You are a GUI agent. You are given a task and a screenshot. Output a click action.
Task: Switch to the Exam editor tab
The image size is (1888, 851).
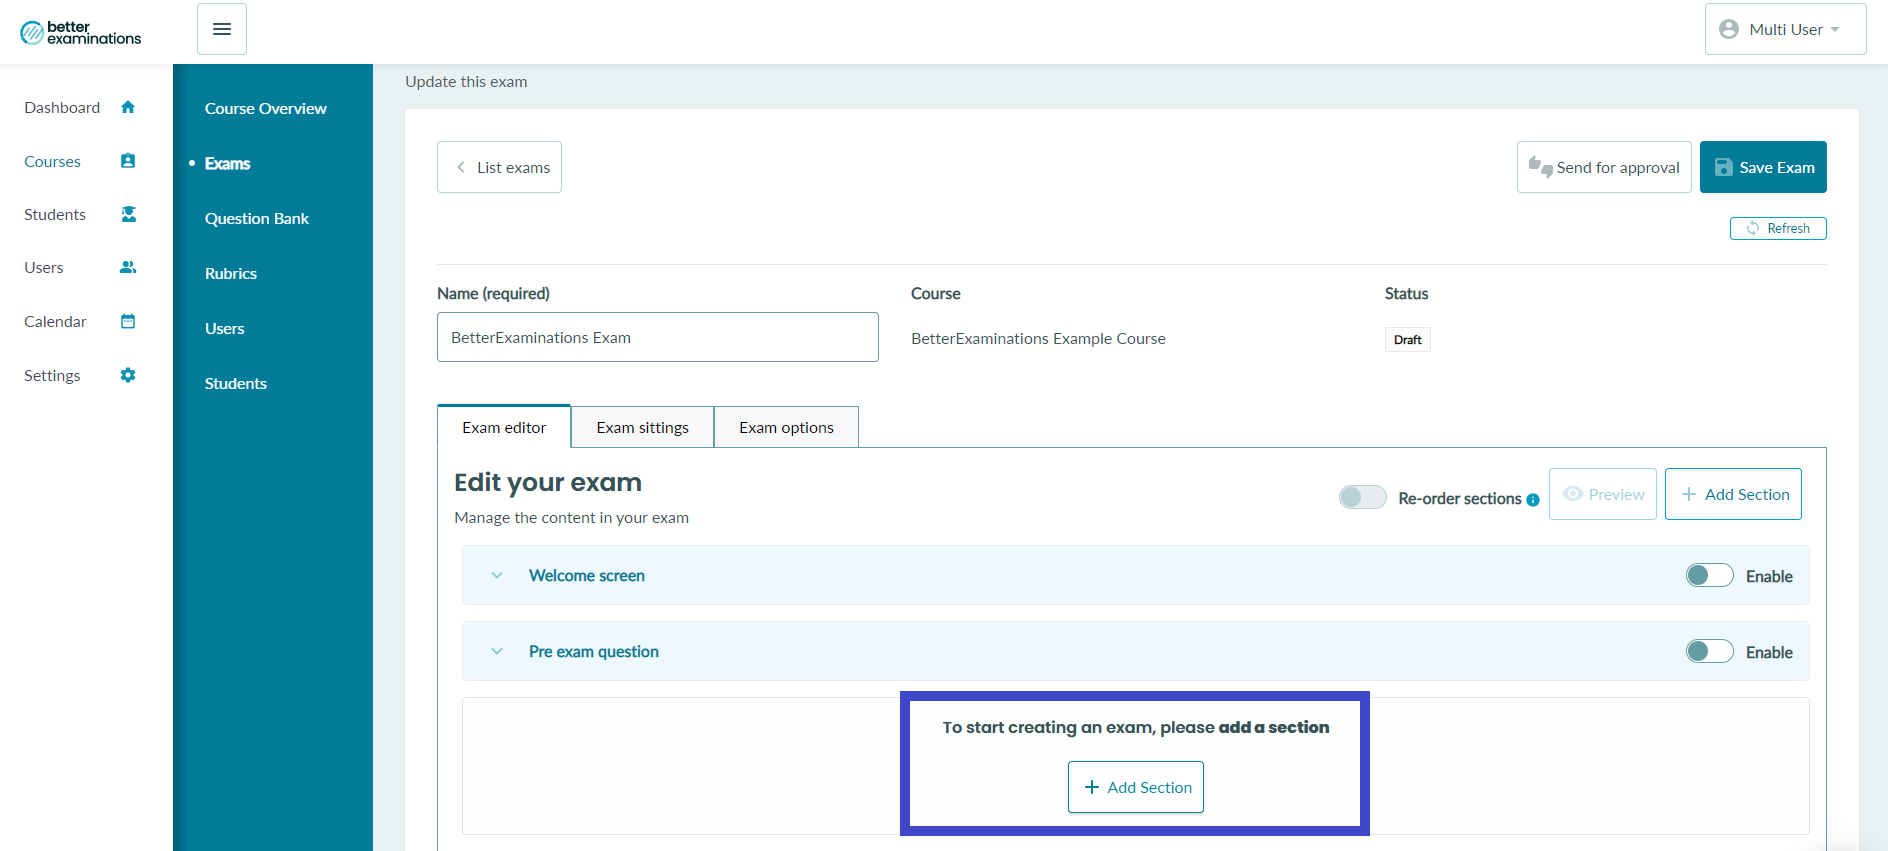(504, 427)
